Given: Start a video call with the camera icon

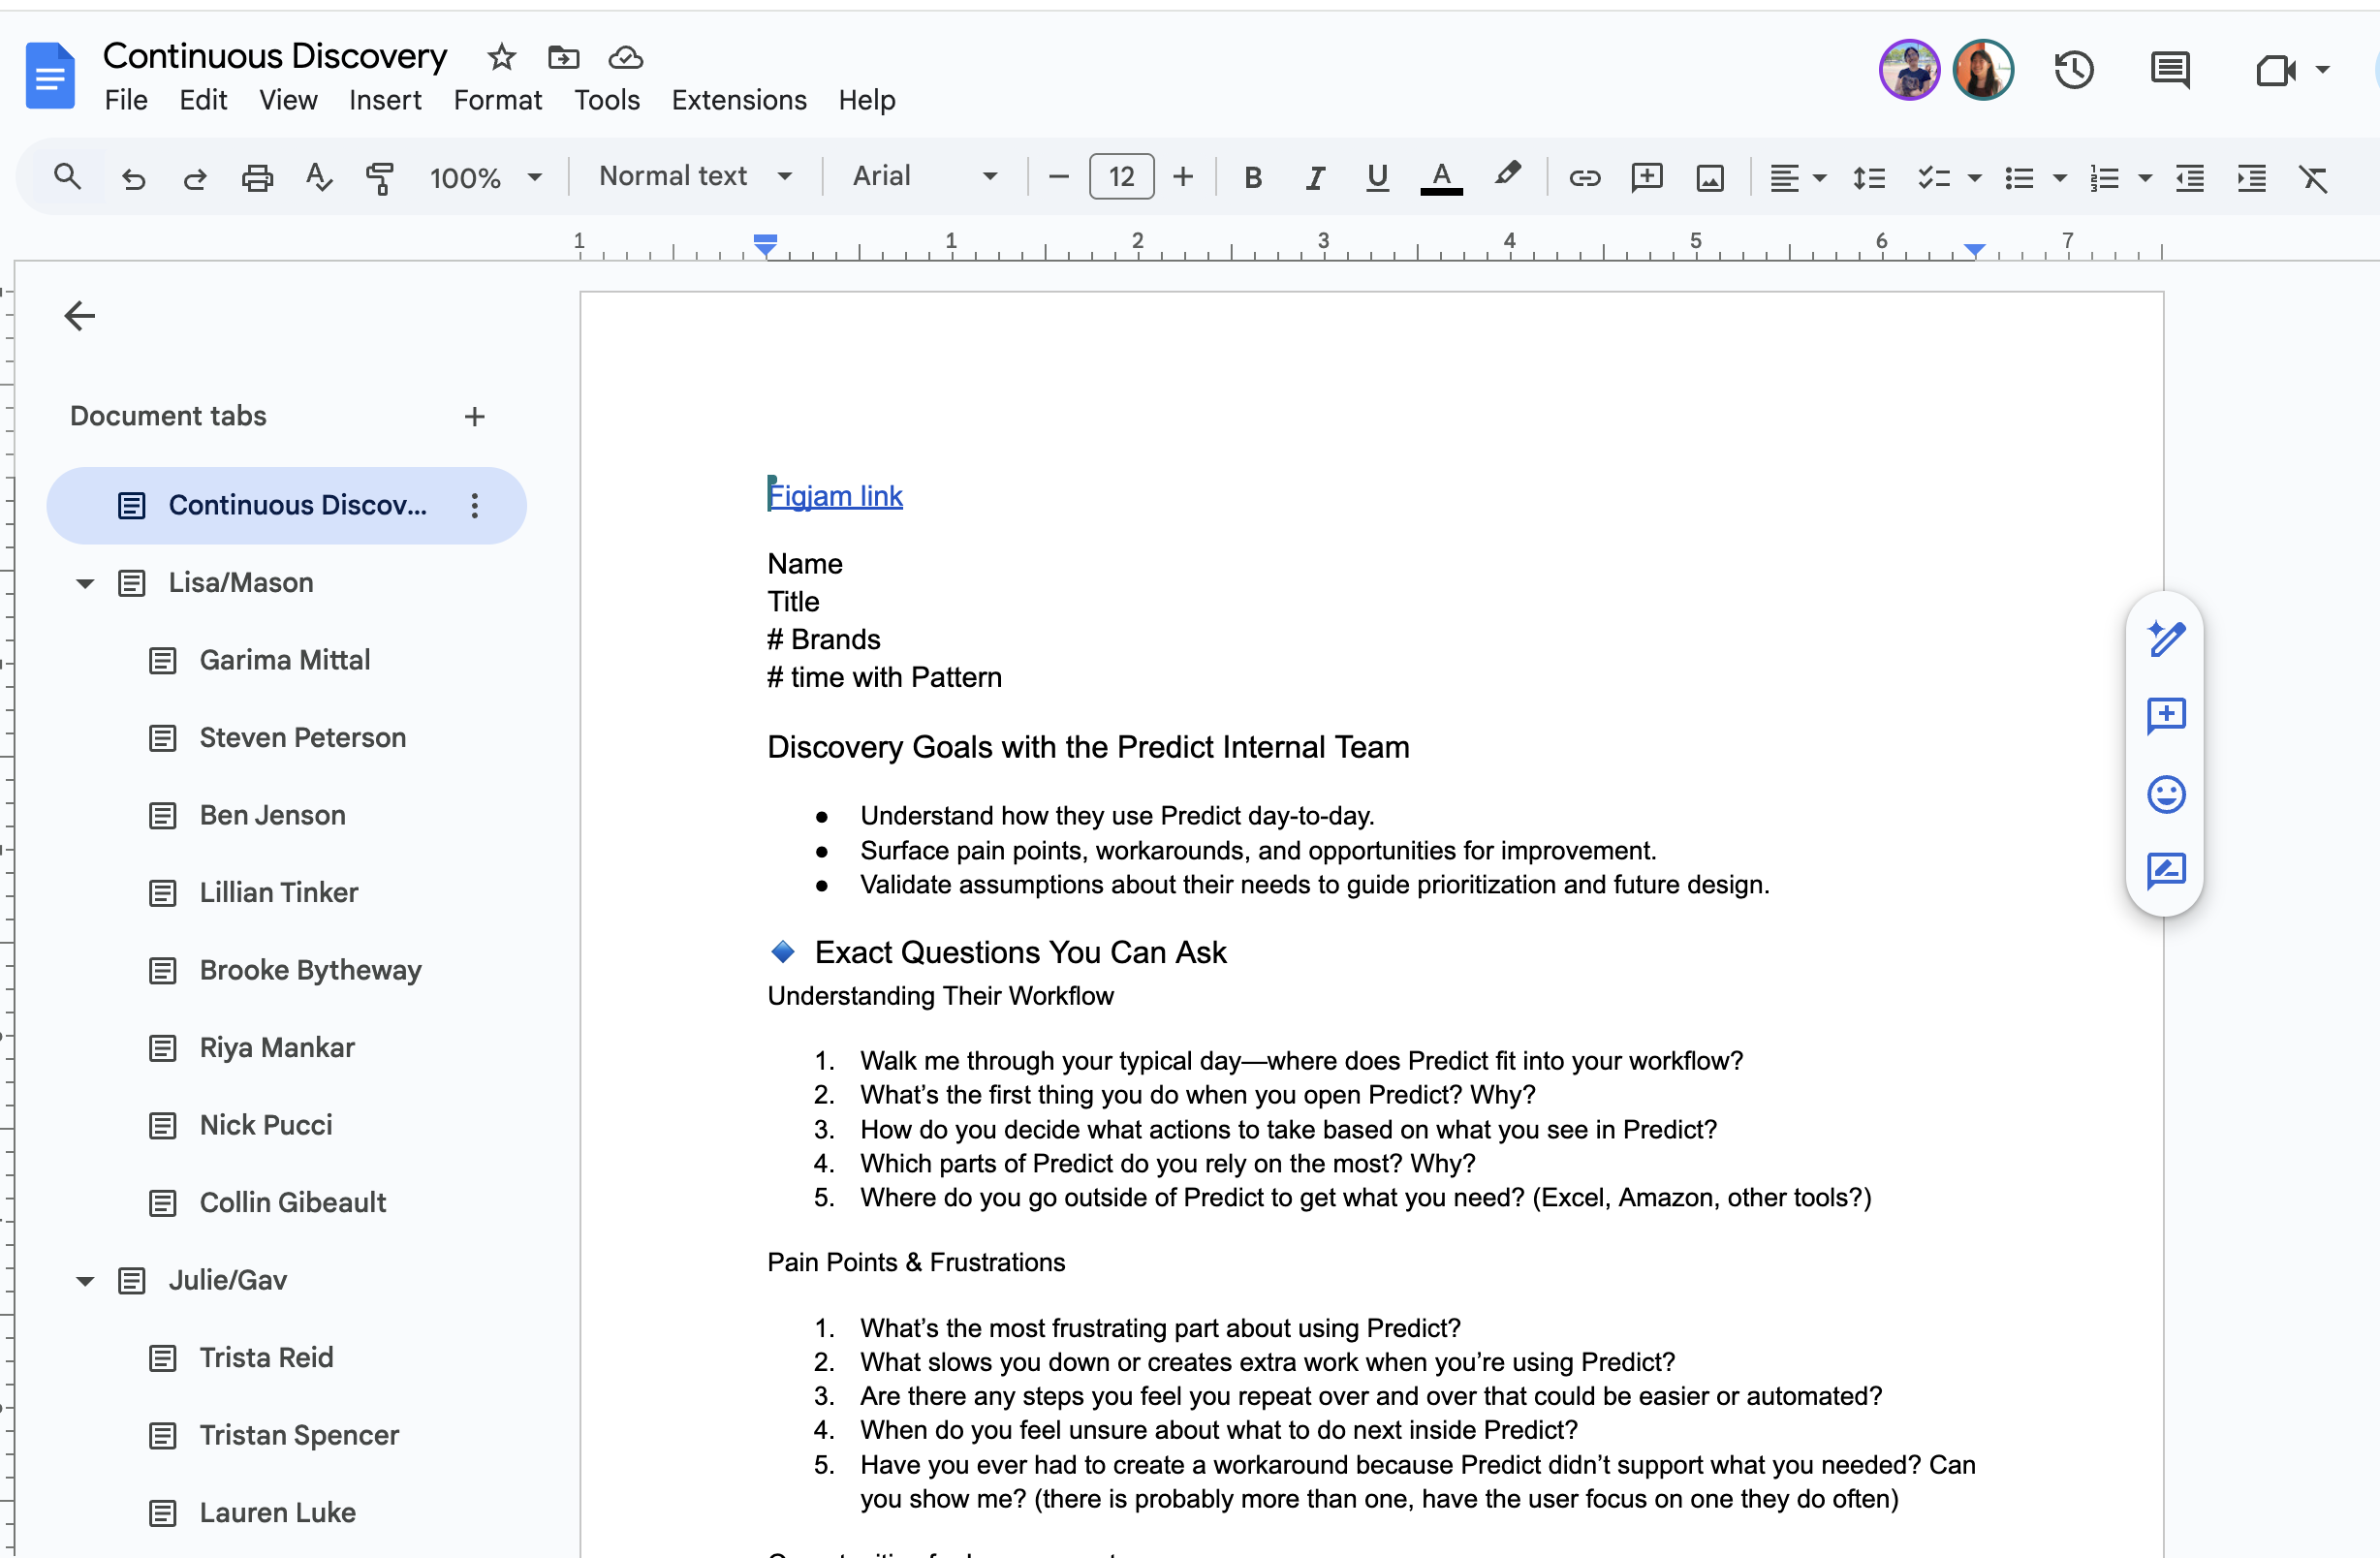Looking at the screenshot, I should coord(2275,70).
